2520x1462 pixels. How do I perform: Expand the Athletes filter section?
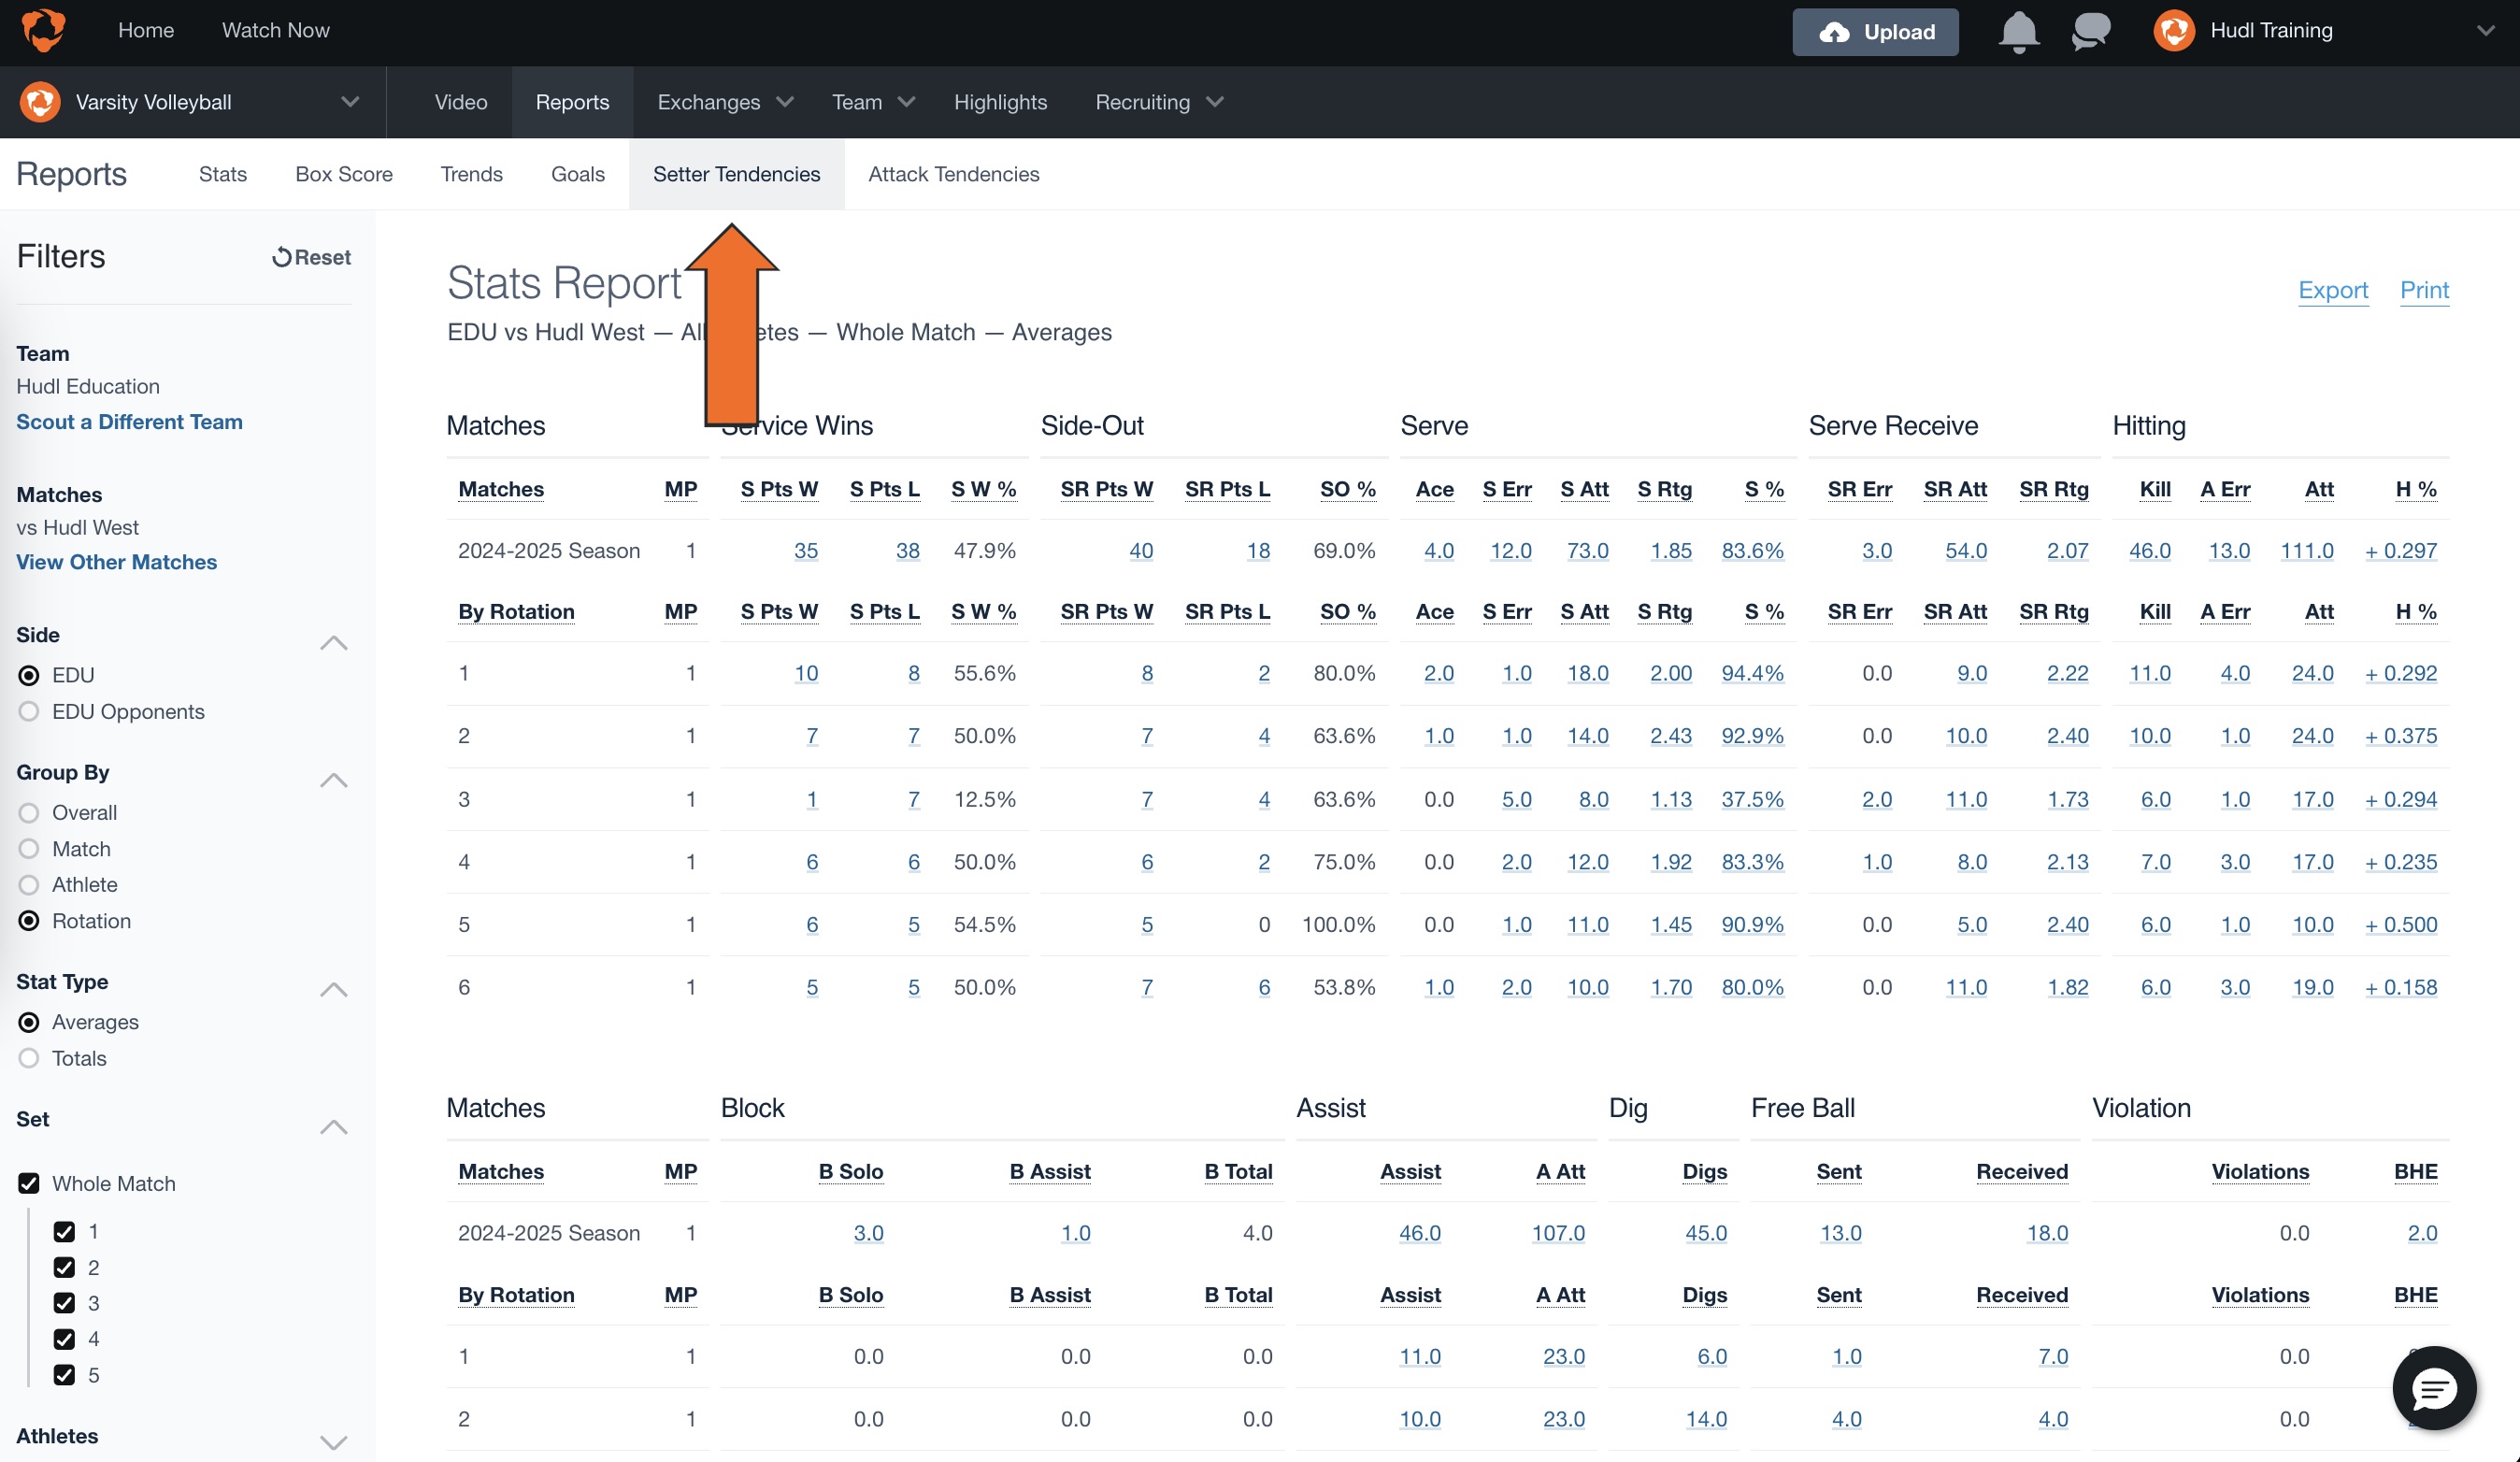point(333,1441)
